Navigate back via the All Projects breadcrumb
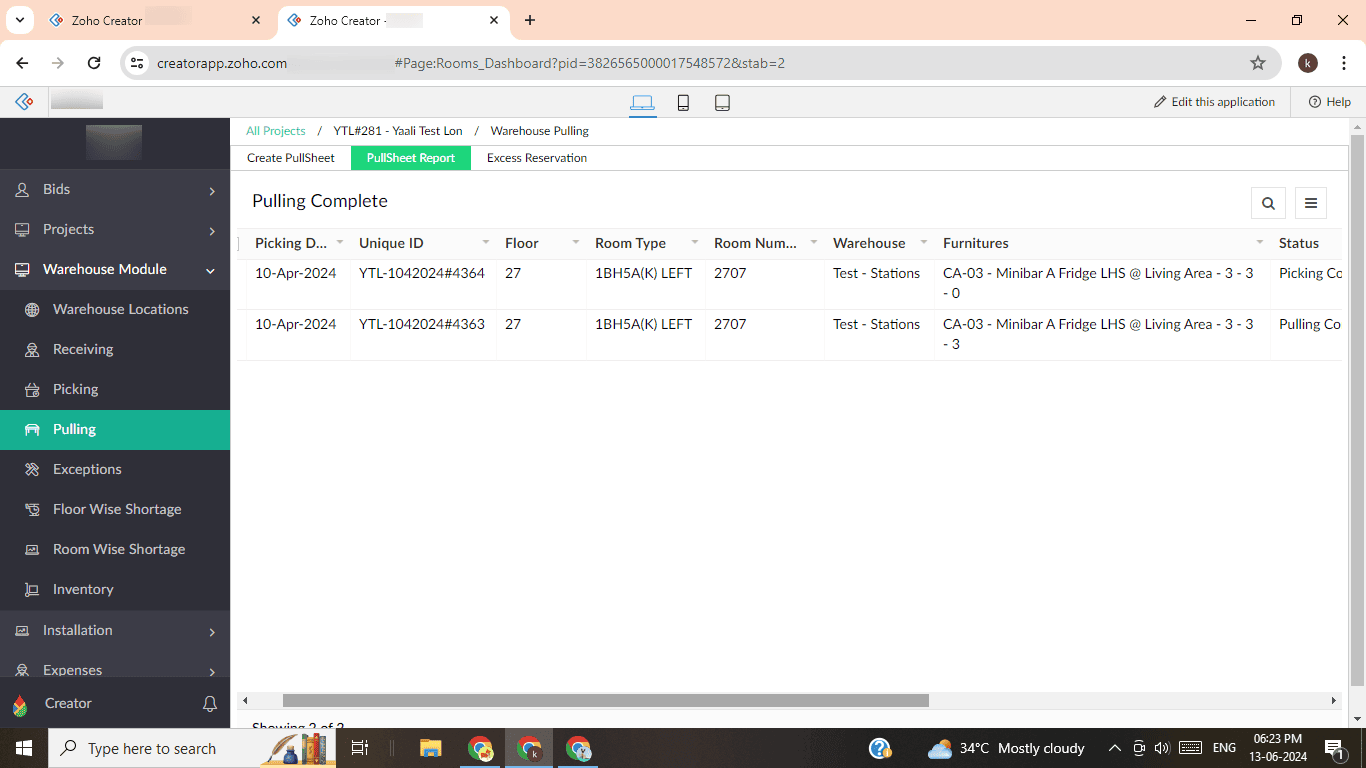Screen dimensions: 1366x768 [x=275, y=130]
